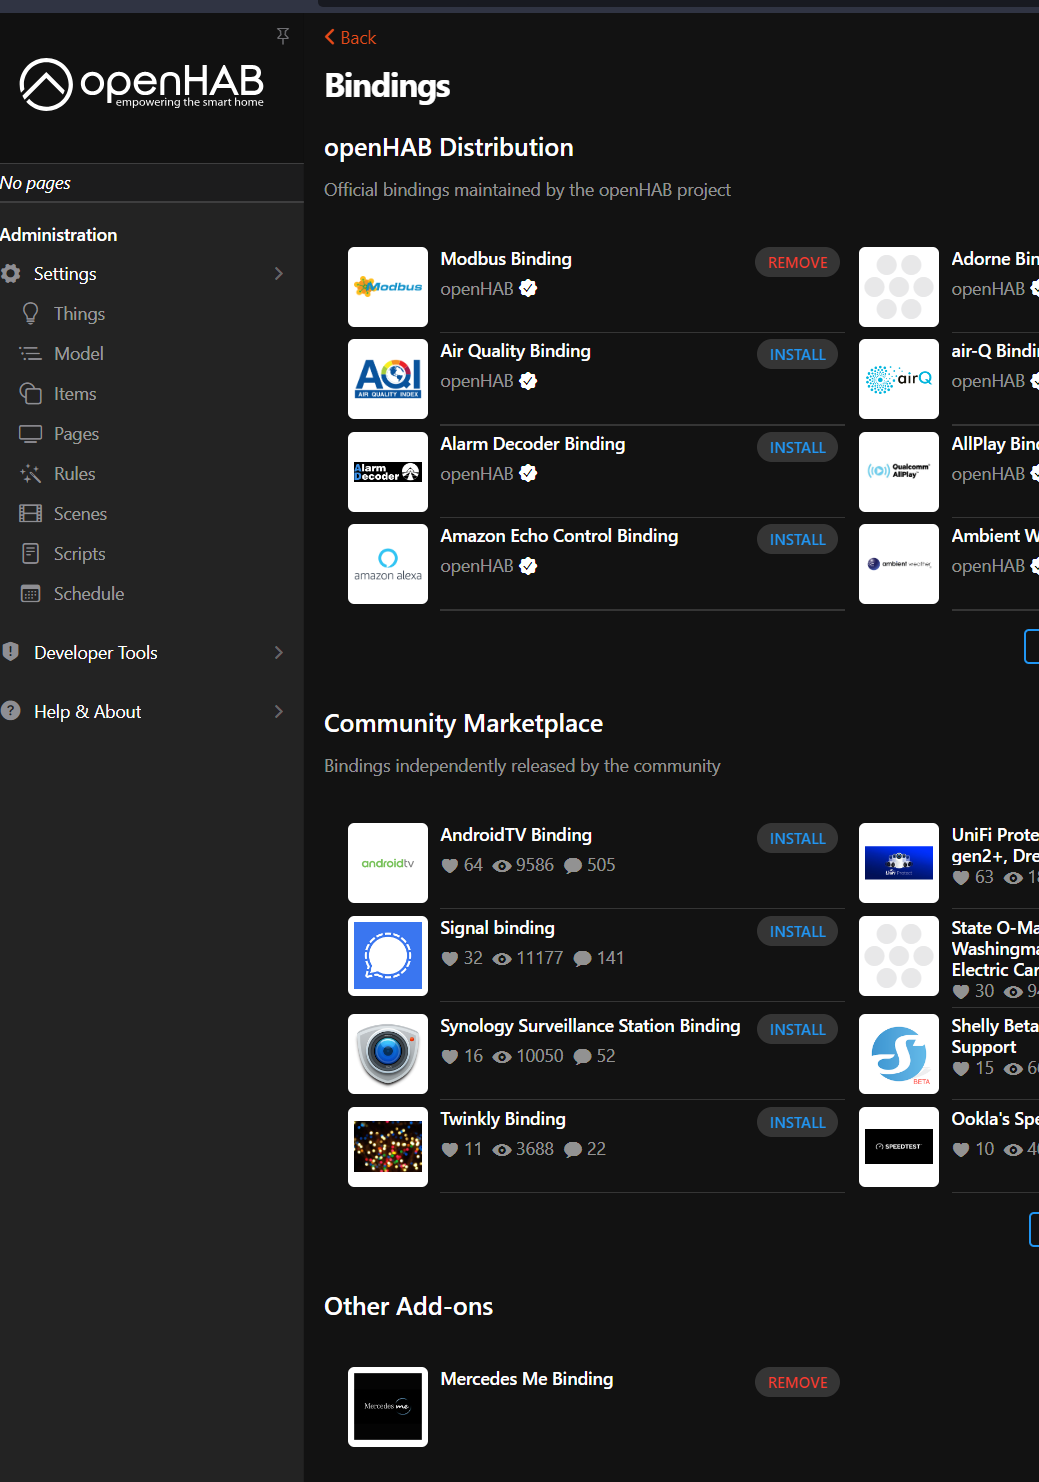Image resolution: width=1039 pixels, height=1482 pixels.
Task: Install the Air Quality Binding
Action: 797,355
